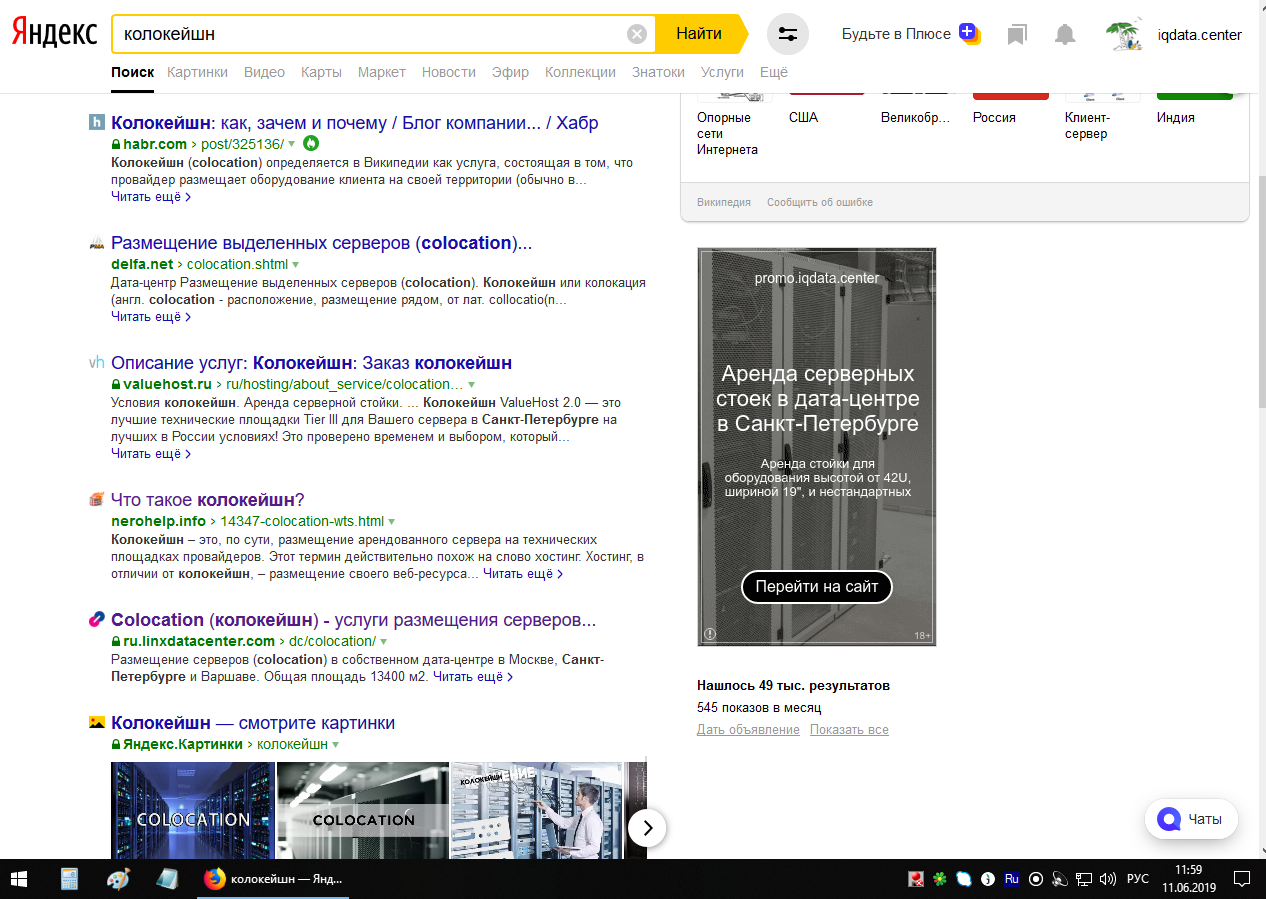Expand 'Читать ещё' under the habr.com snippet
The width and height of the screenshot is (1266, 899).
(151, 197)
